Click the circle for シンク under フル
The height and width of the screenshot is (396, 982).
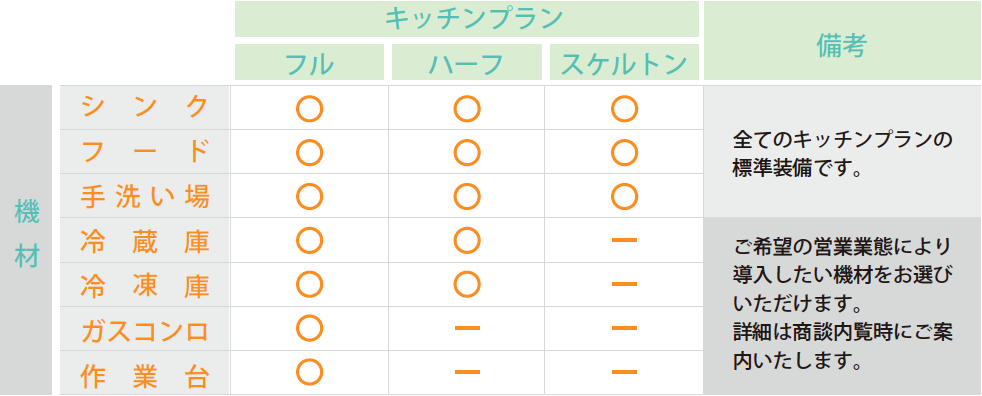click(309, 108)
